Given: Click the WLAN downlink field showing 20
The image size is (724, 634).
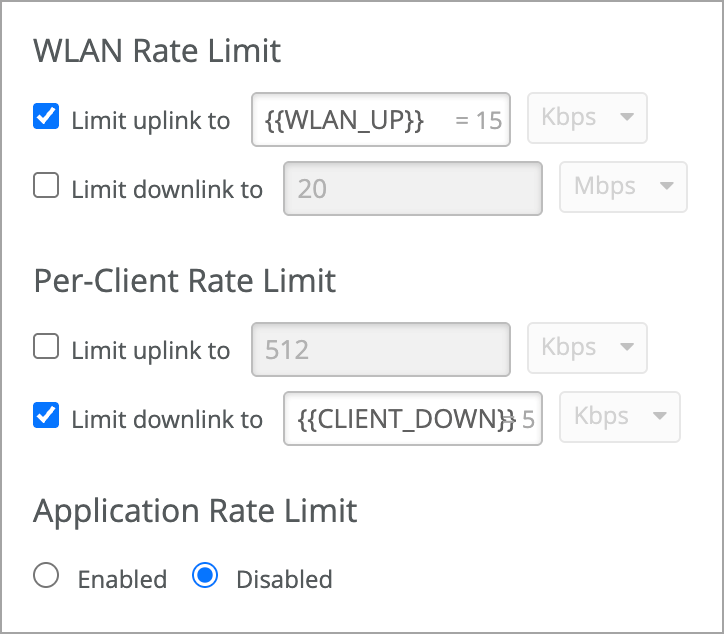Looking at the screenshot, I should click(x=412, y=188).
